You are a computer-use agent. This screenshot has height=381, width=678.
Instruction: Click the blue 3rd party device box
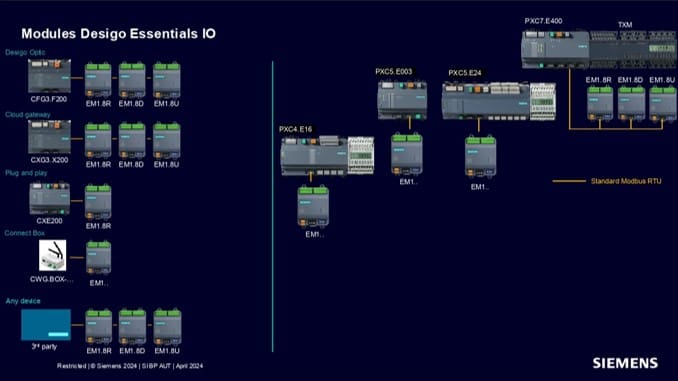[x=46, y=325]
